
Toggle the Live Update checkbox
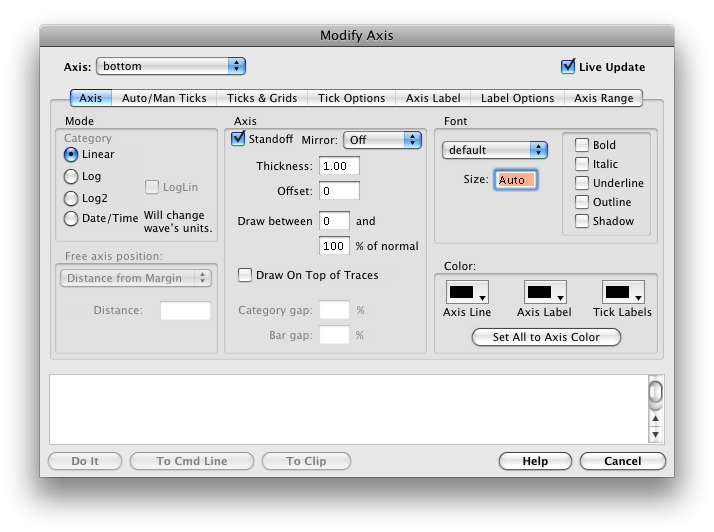point(568,66)
